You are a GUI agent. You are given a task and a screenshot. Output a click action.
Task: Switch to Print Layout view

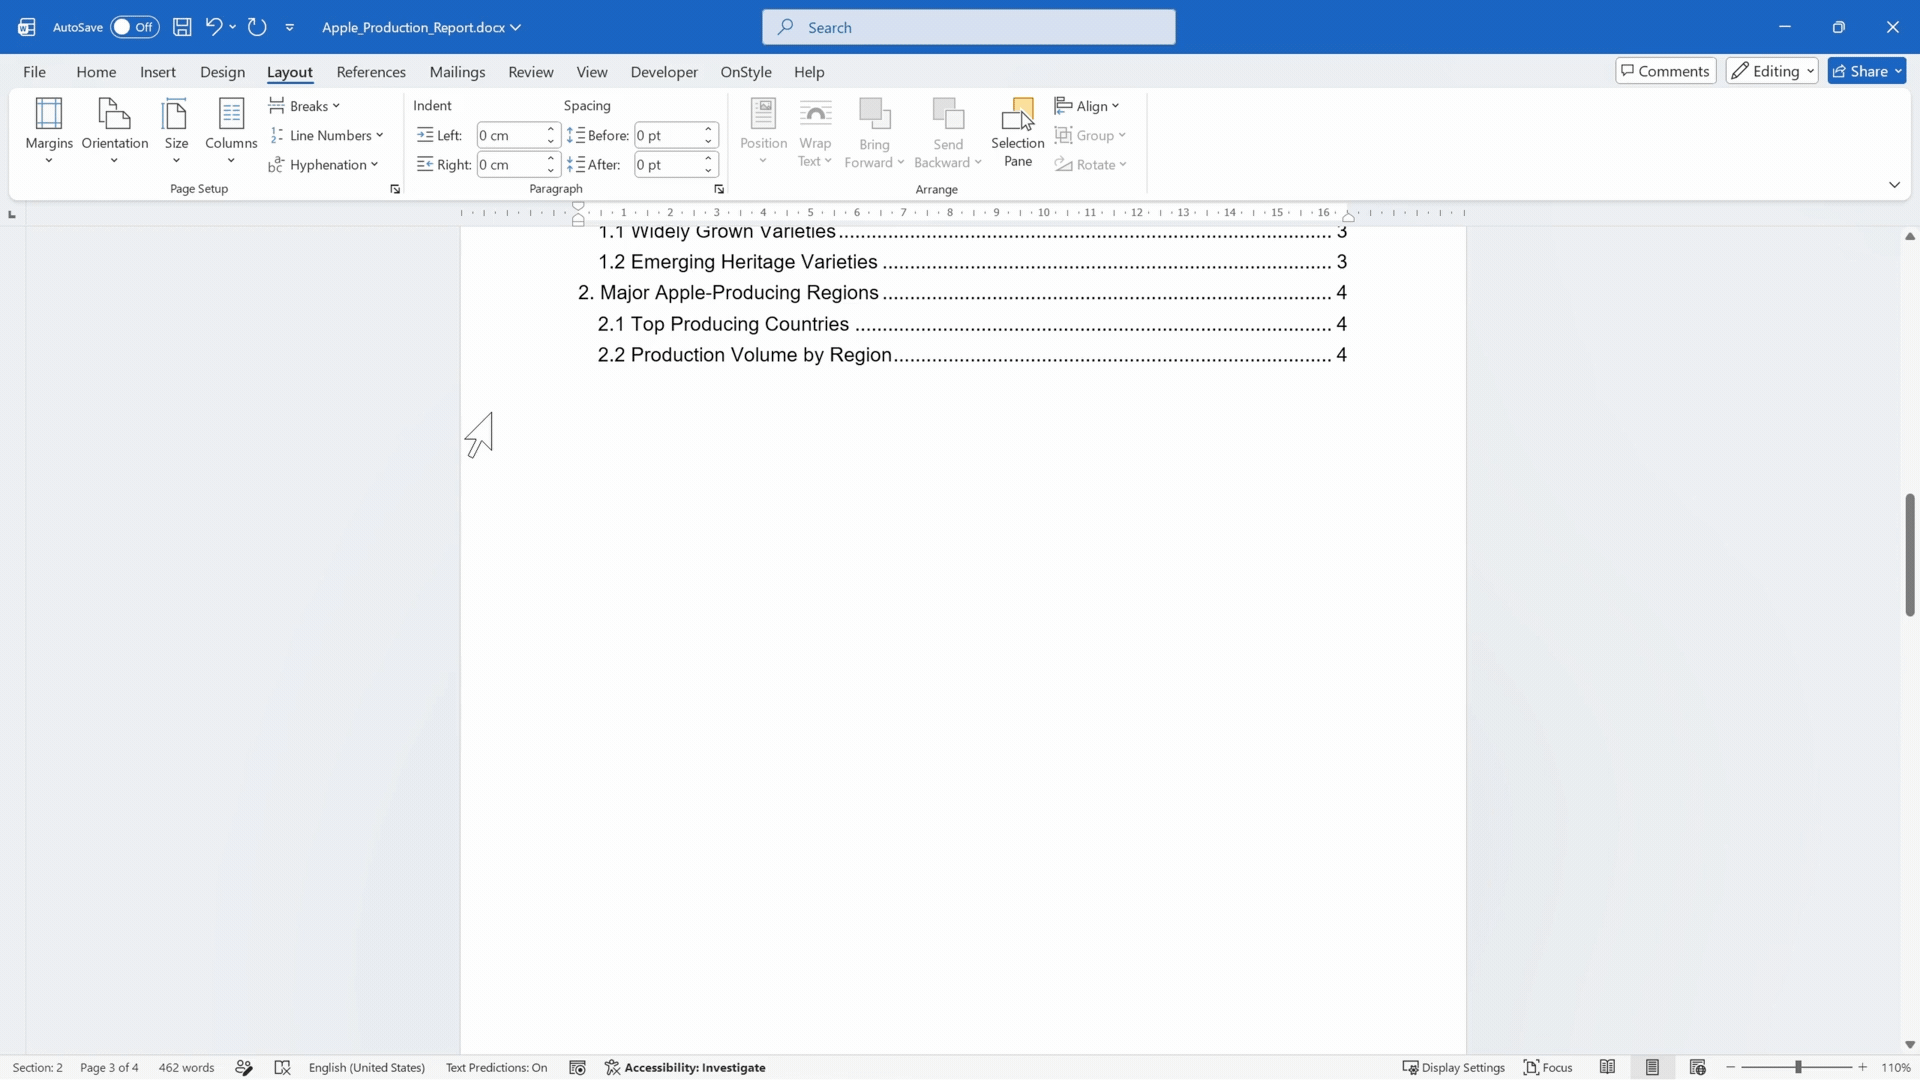coord(1652,1067)
